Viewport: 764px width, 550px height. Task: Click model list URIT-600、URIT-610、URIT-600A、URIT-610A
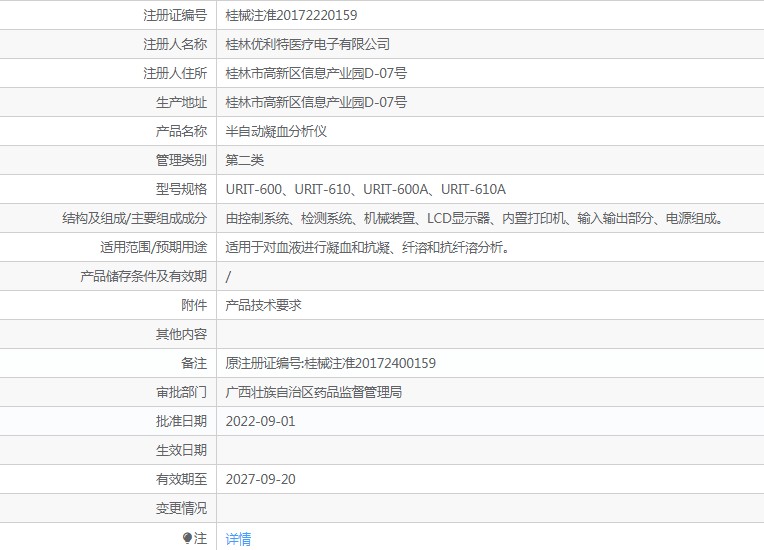tap(365, 189)
